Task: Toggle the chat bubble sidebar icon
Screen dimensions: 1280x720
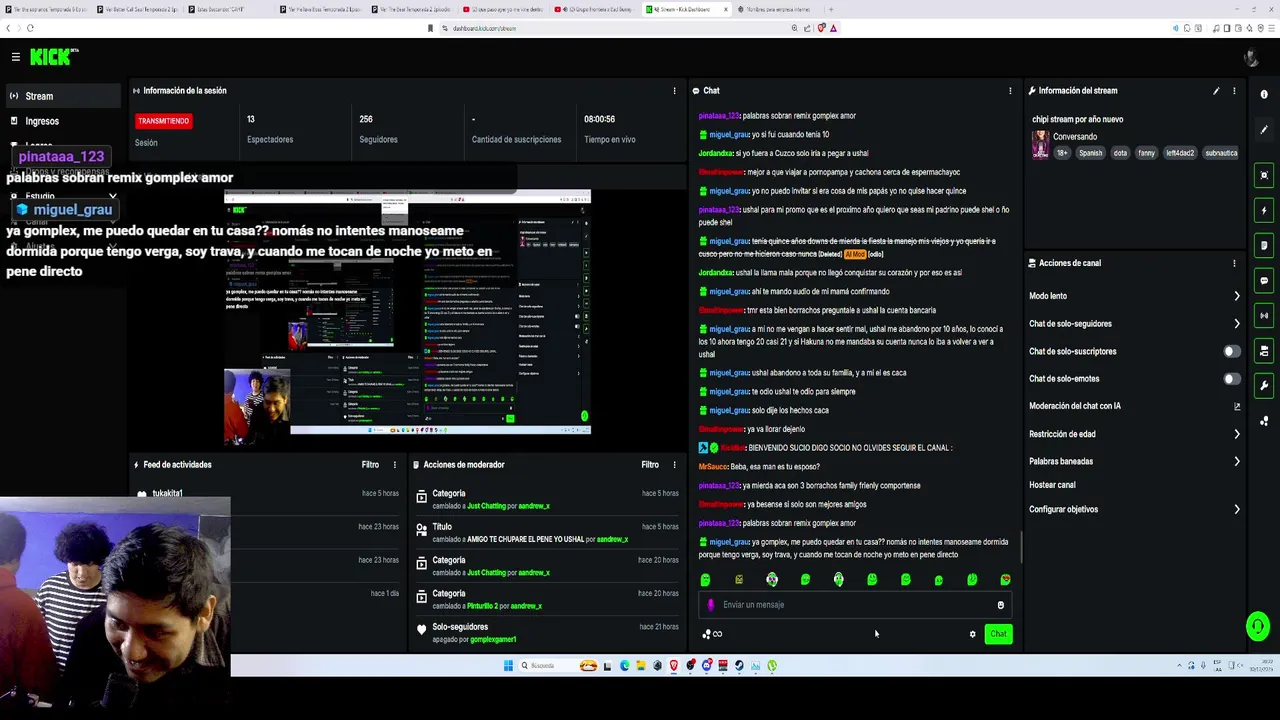Action: (x=1264, y=281)
